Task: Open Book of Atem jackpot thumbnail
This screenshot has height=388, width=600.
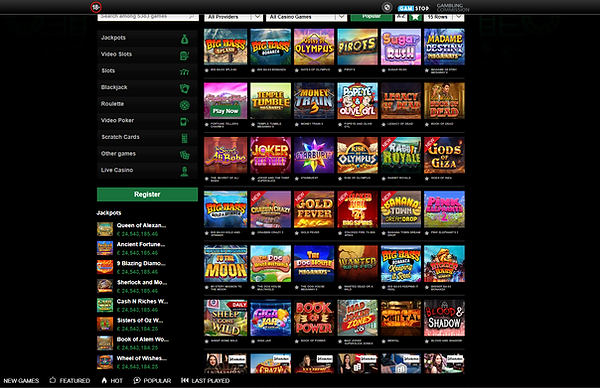Action: point(105,343)
